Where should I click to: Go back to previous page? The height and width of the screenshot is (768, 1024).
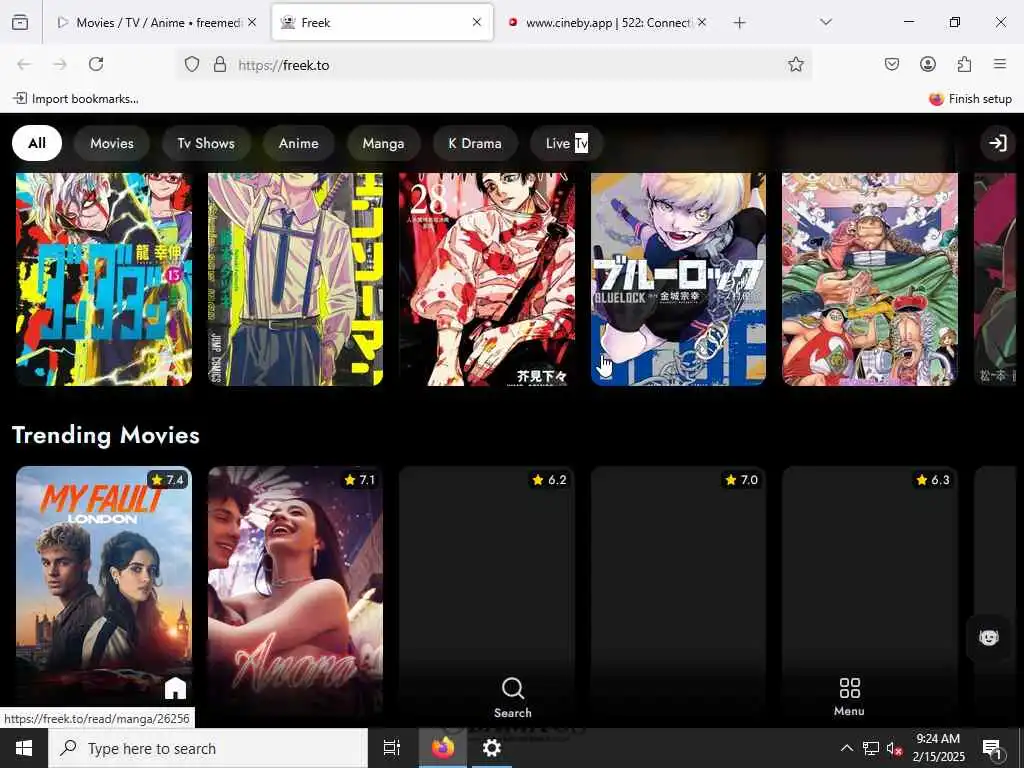(24, 64)
